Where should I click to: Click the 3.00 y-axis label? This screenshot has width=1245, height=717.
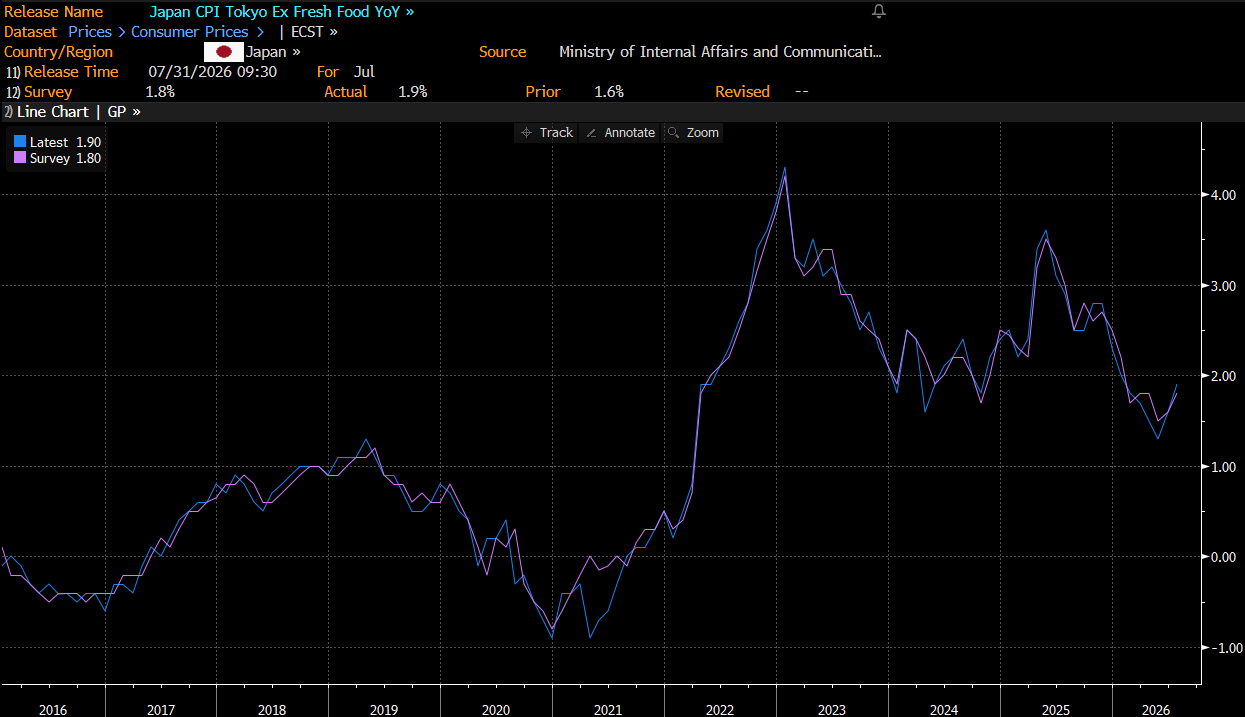(1224, 286)
